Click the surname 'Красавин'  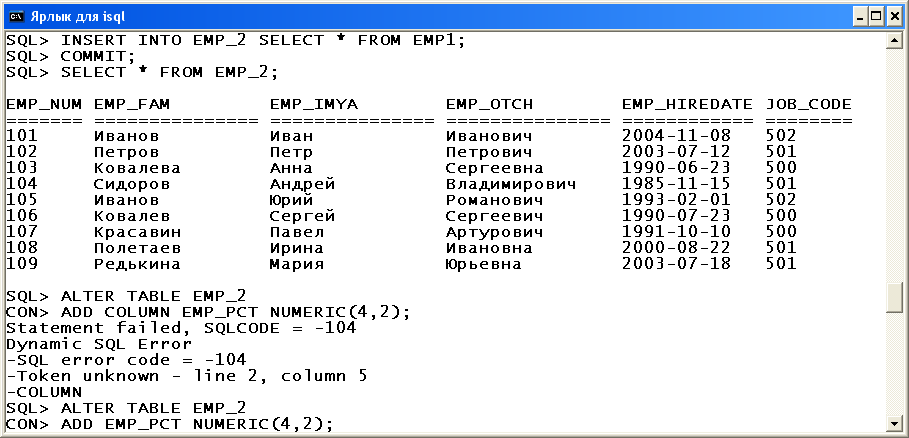click(x=137, y=233)
